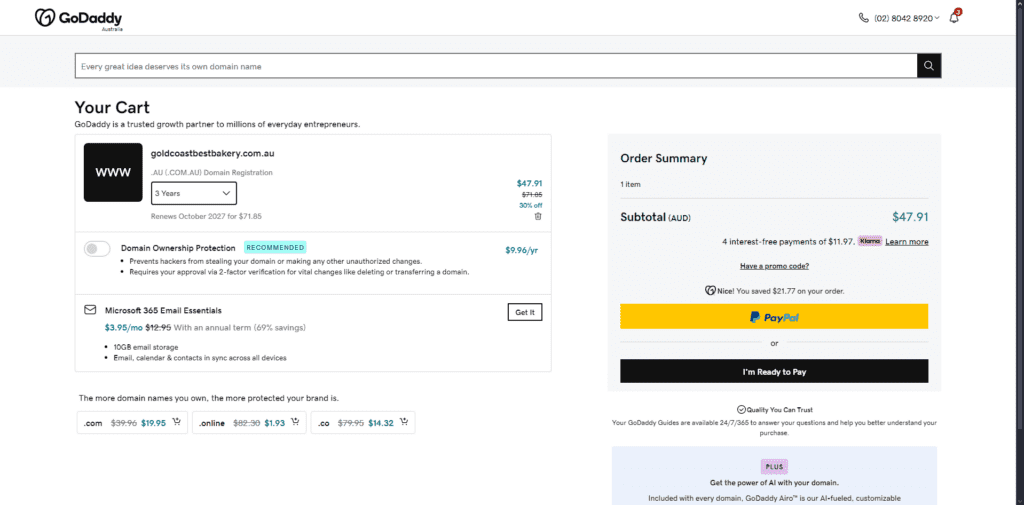Screen dimensions: 1024x505
Task: Focus the domain name search field
Action: (496, 66)
